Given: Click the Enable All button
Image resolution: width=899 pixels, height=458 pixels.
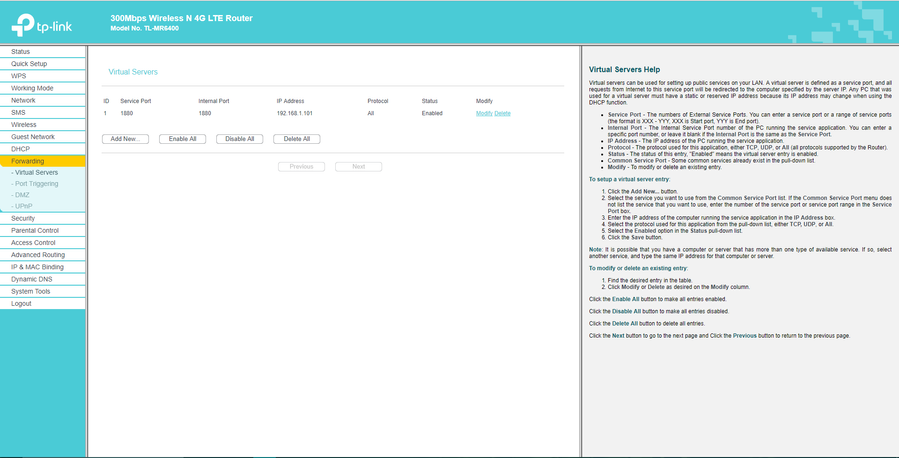Looking at the screenshot, I should coord(182,139).
